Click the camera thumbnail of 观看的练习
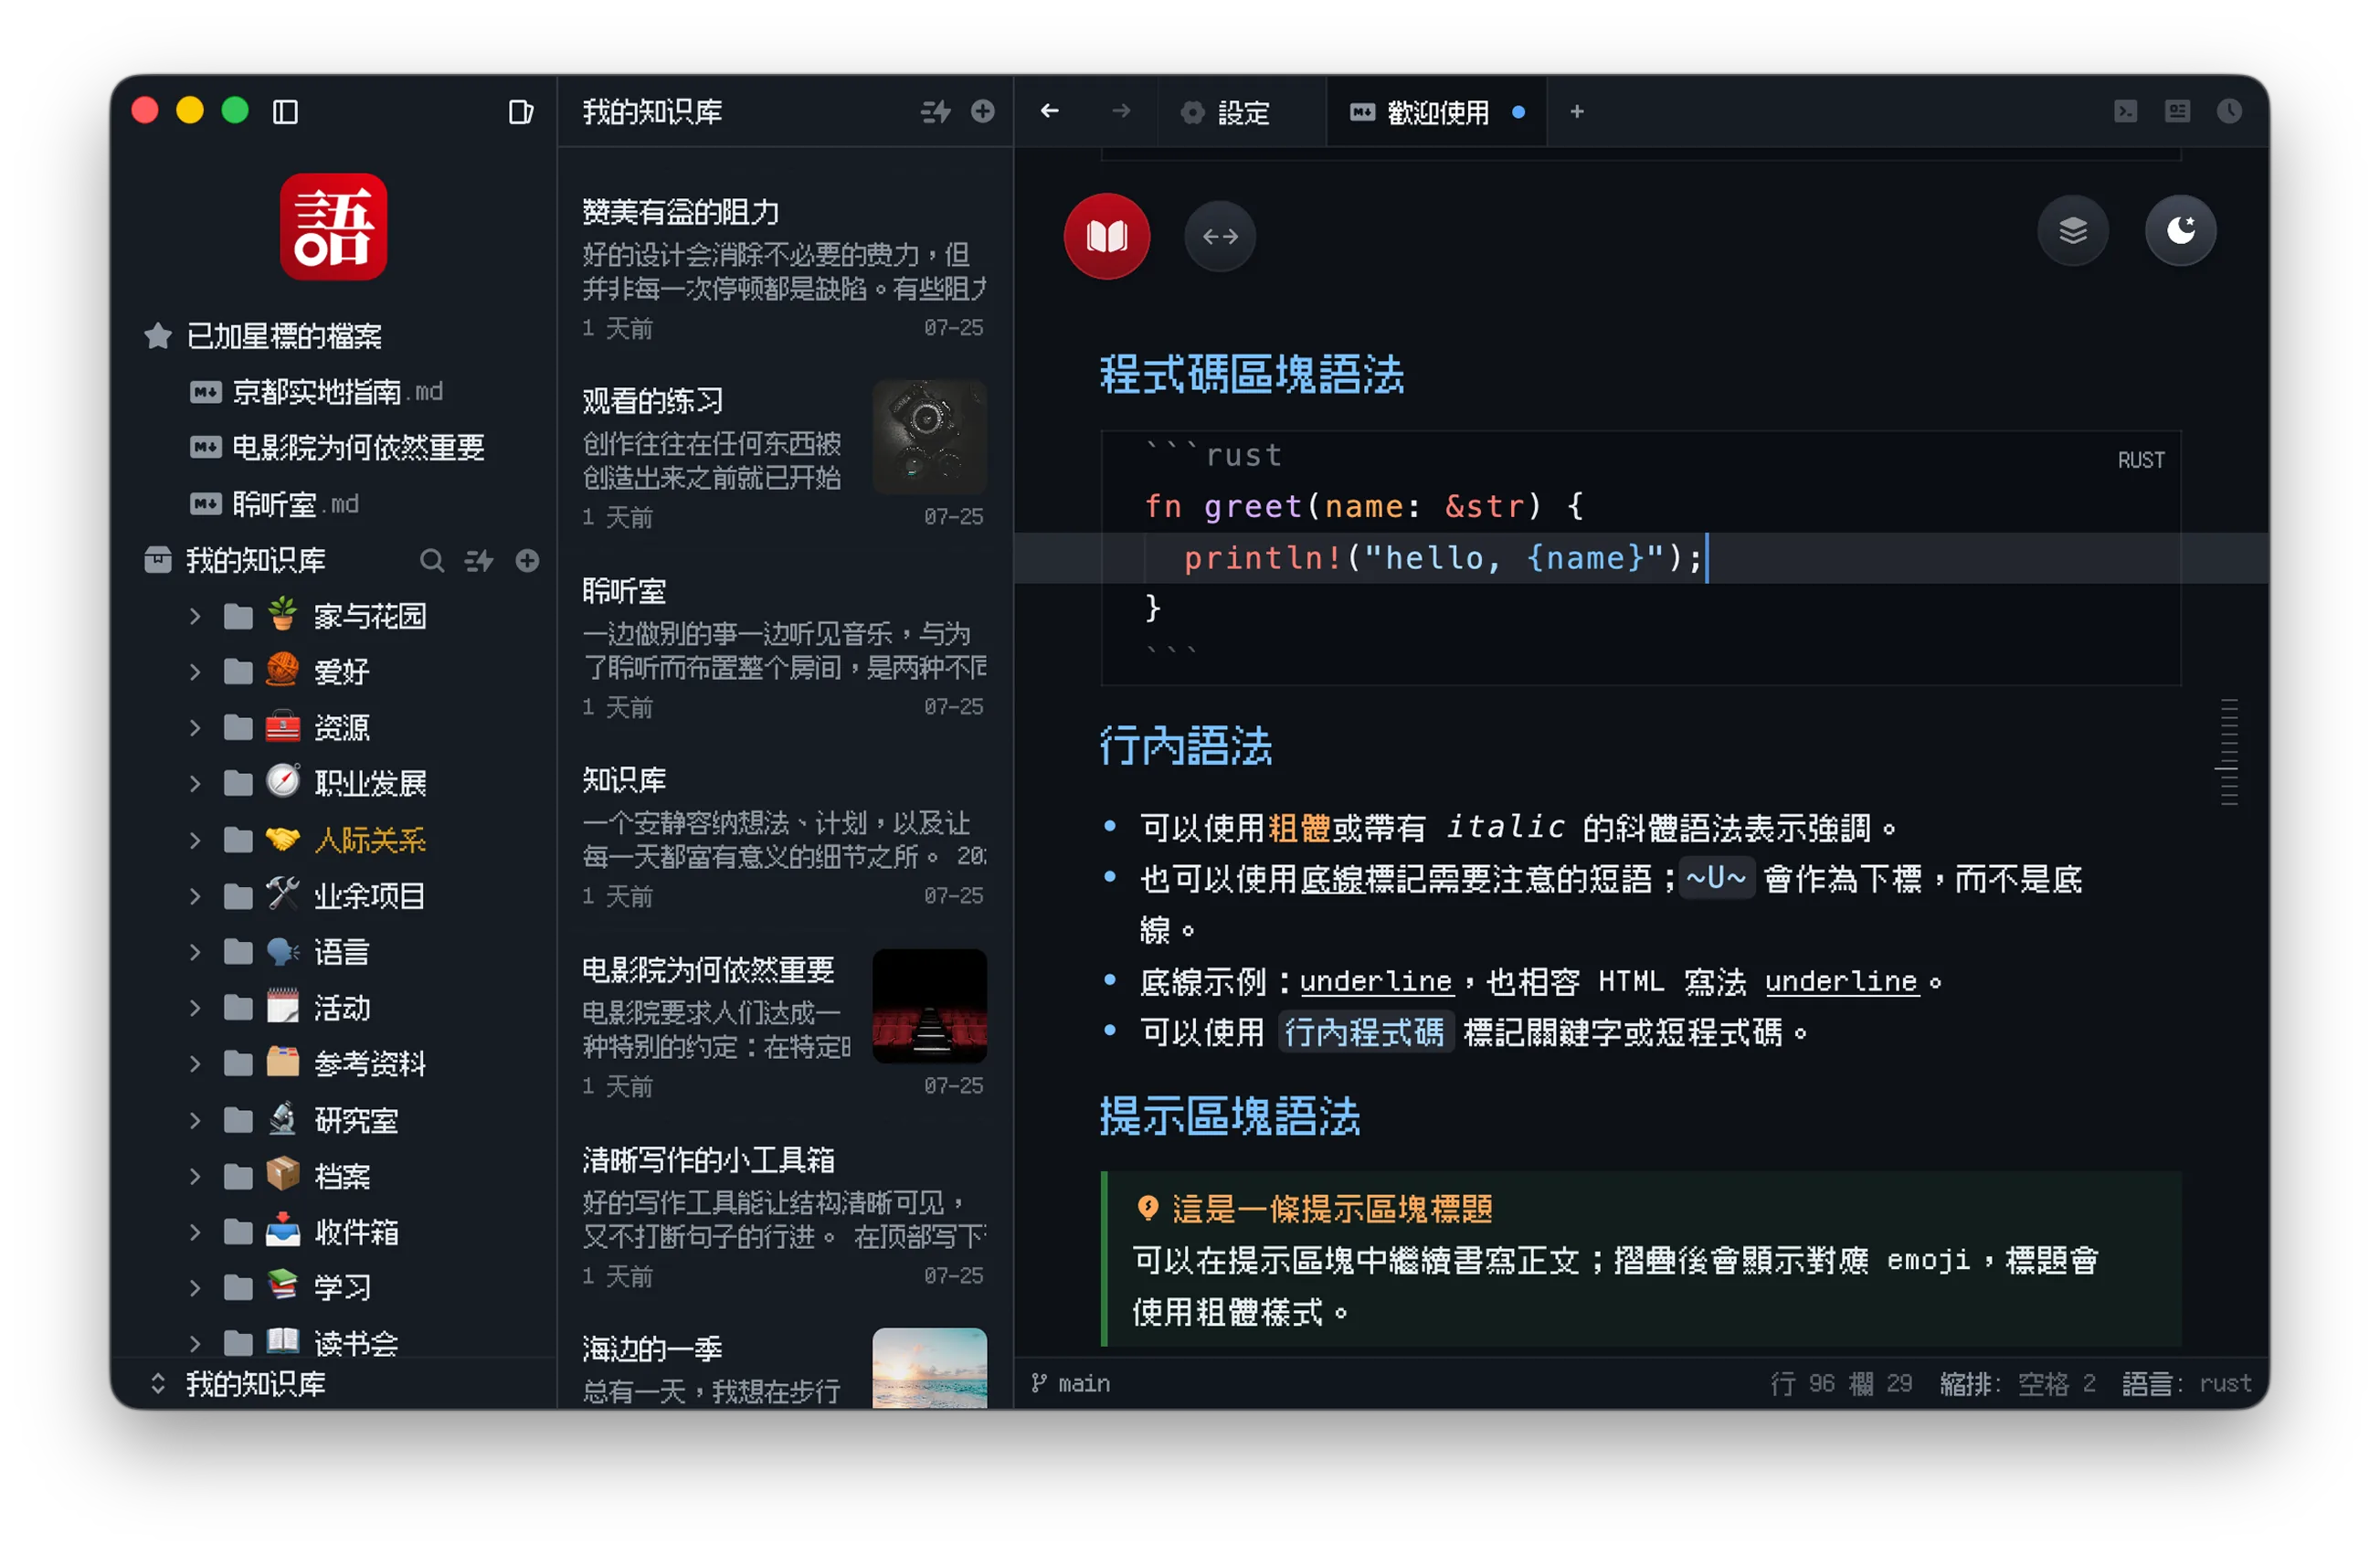 tap(930, 436)
